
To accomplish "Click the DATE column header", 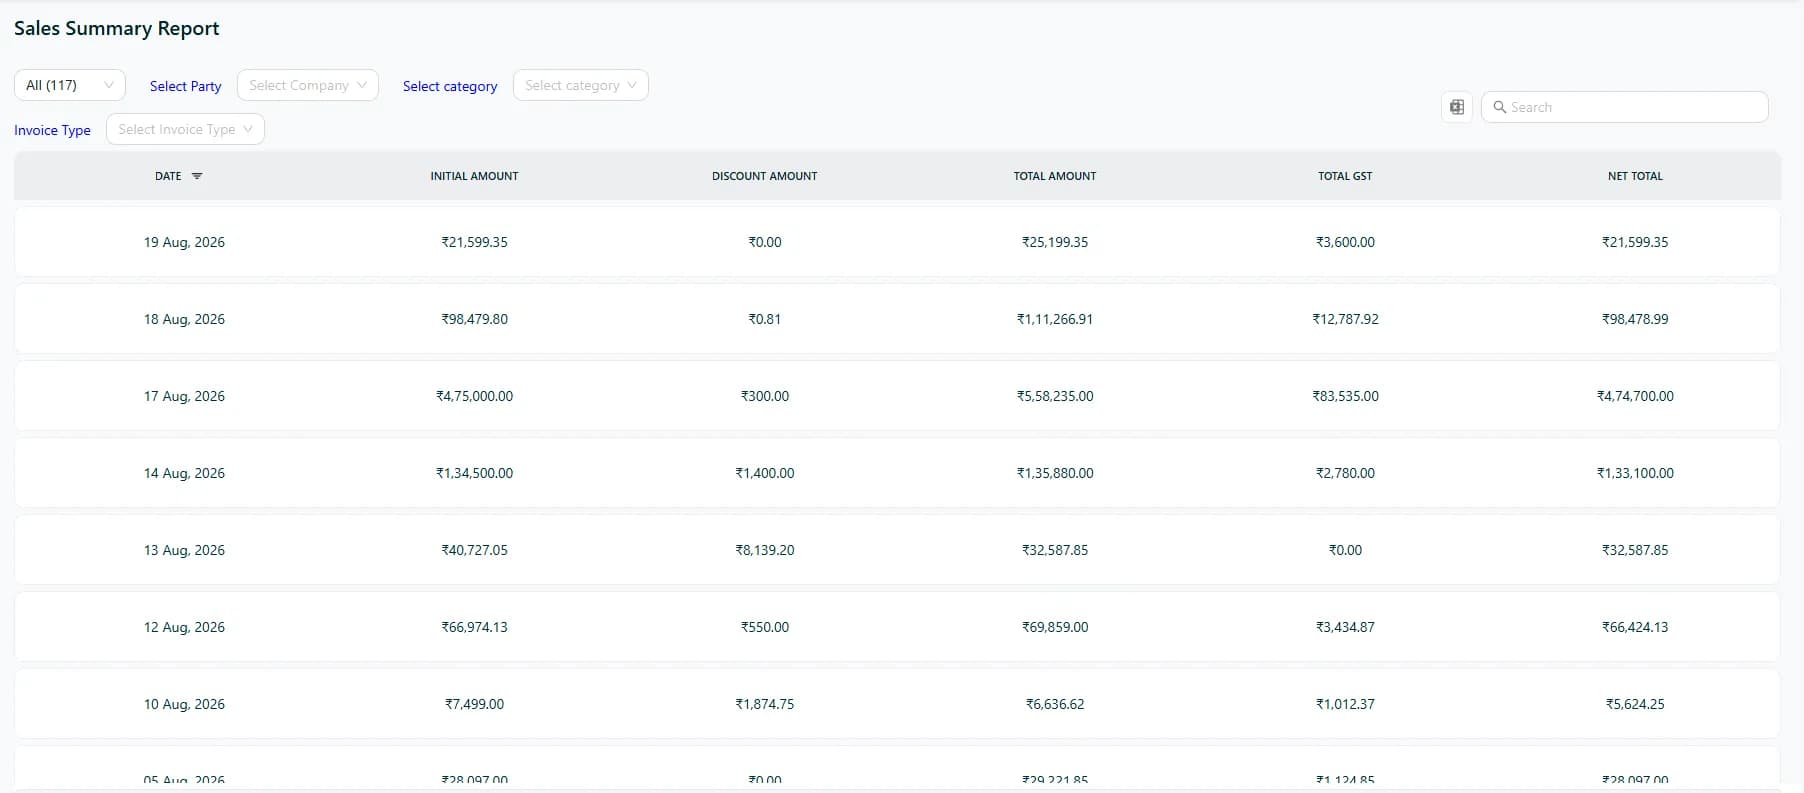I will [x=168, y=176].
